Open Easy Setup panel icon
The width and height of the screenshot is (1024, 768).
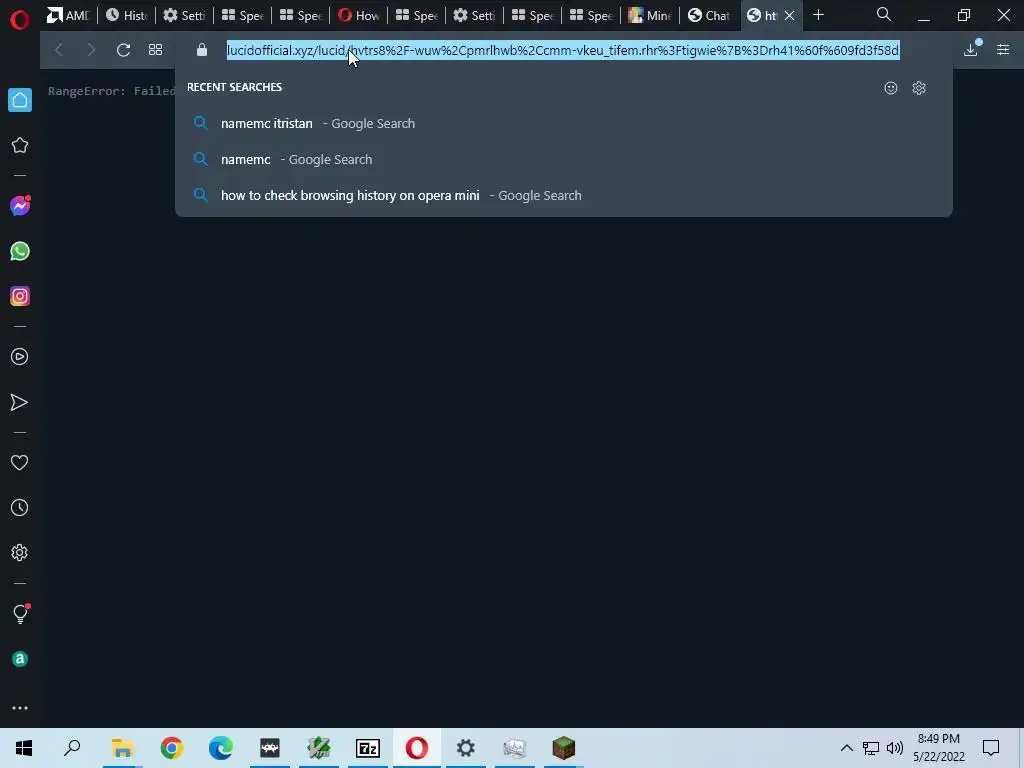(x=1003, y=50)
